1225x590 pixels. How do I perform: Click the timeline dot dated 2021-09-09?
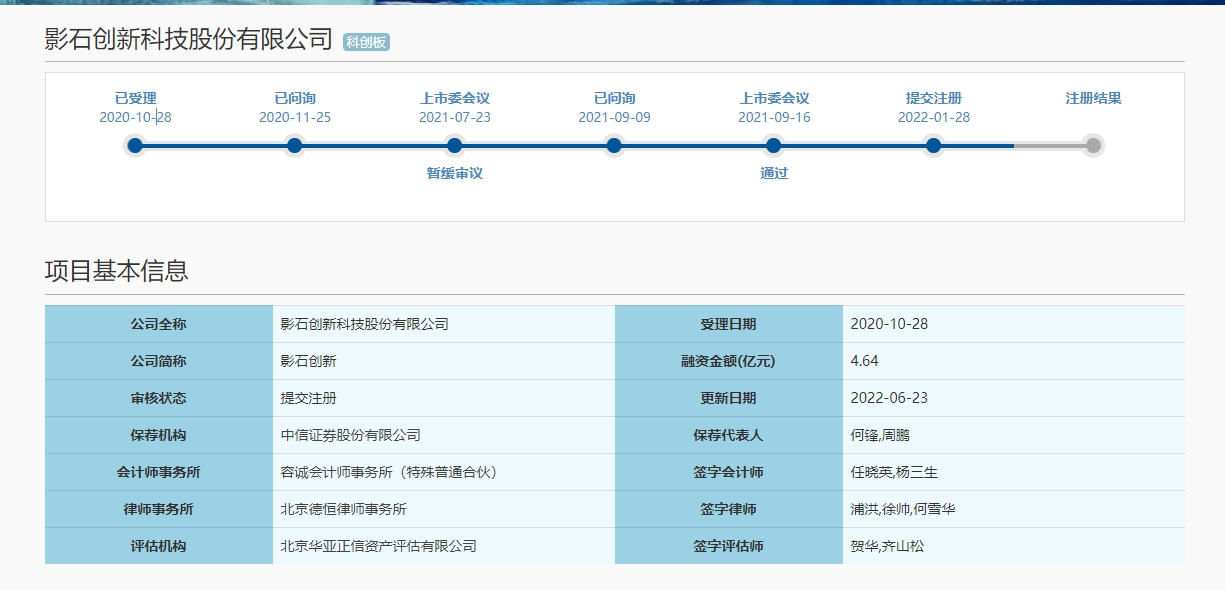coord(614,146)
